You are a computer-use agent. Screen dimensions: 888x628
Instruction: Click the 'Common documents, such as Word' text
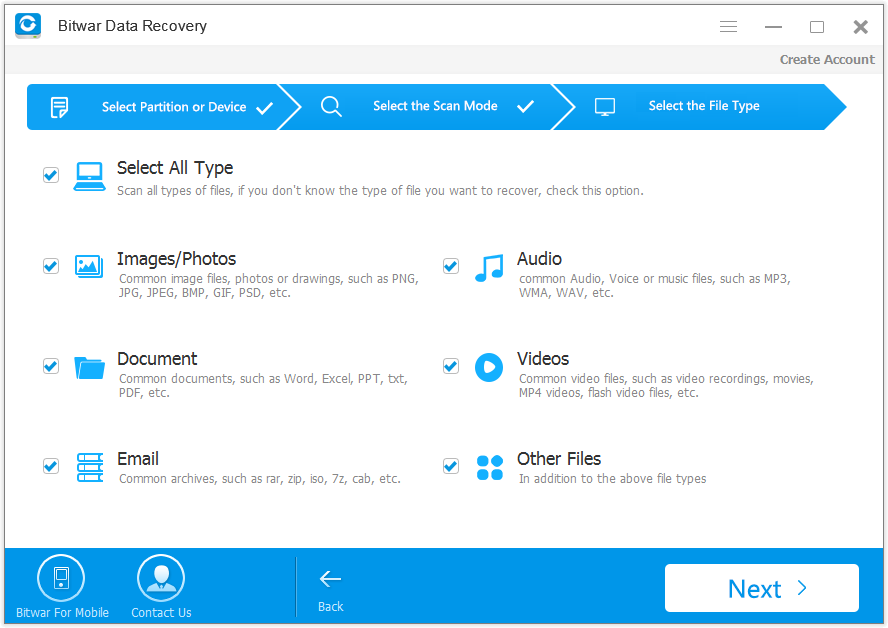point(263,386)
